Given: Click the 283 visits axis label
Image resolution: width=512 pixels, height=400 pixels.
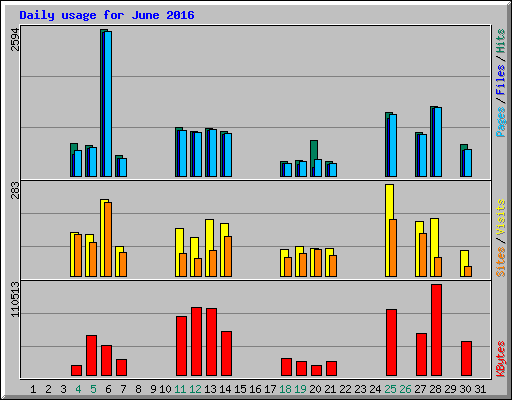Looking at the screenshot, I should point(15,190).
